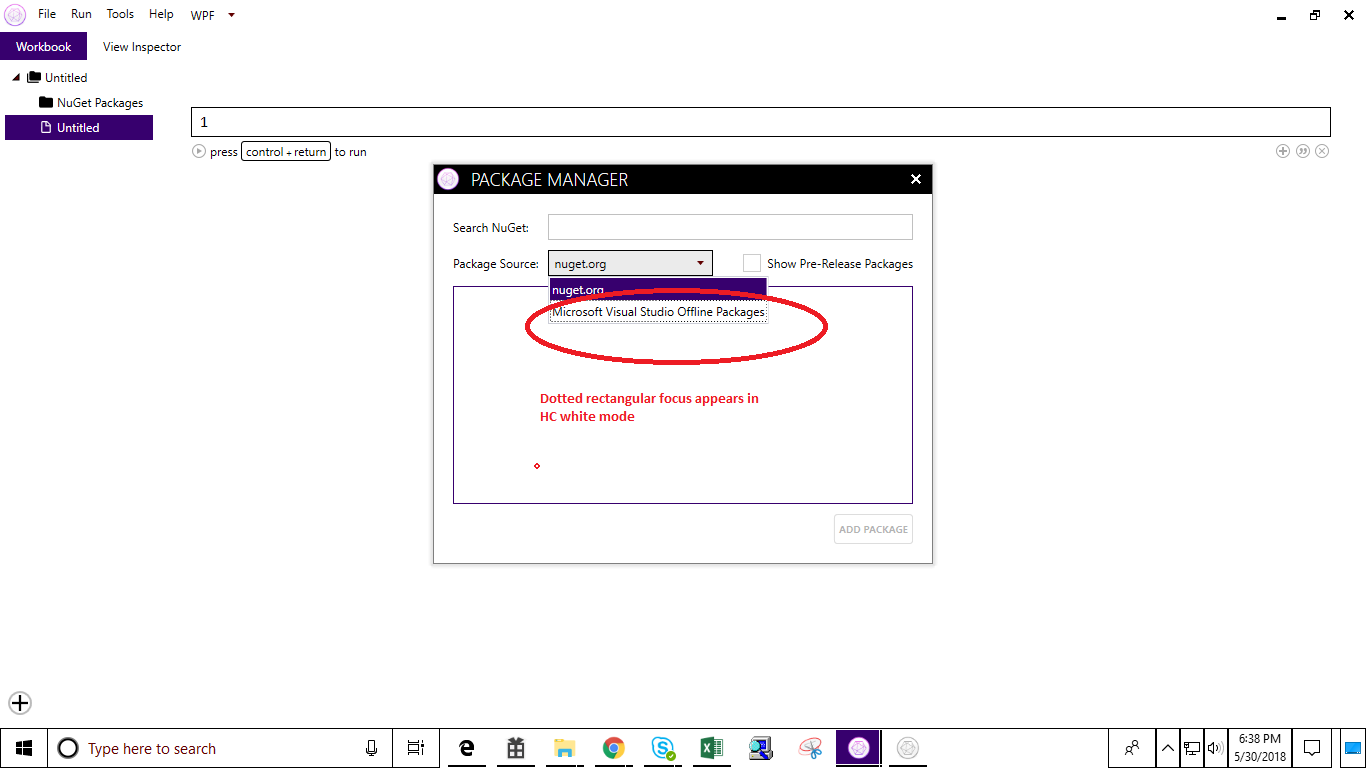This screenshot has height=768, width=1366.
Task: Click the Search NuGet input field
Action: coord(729,226)
